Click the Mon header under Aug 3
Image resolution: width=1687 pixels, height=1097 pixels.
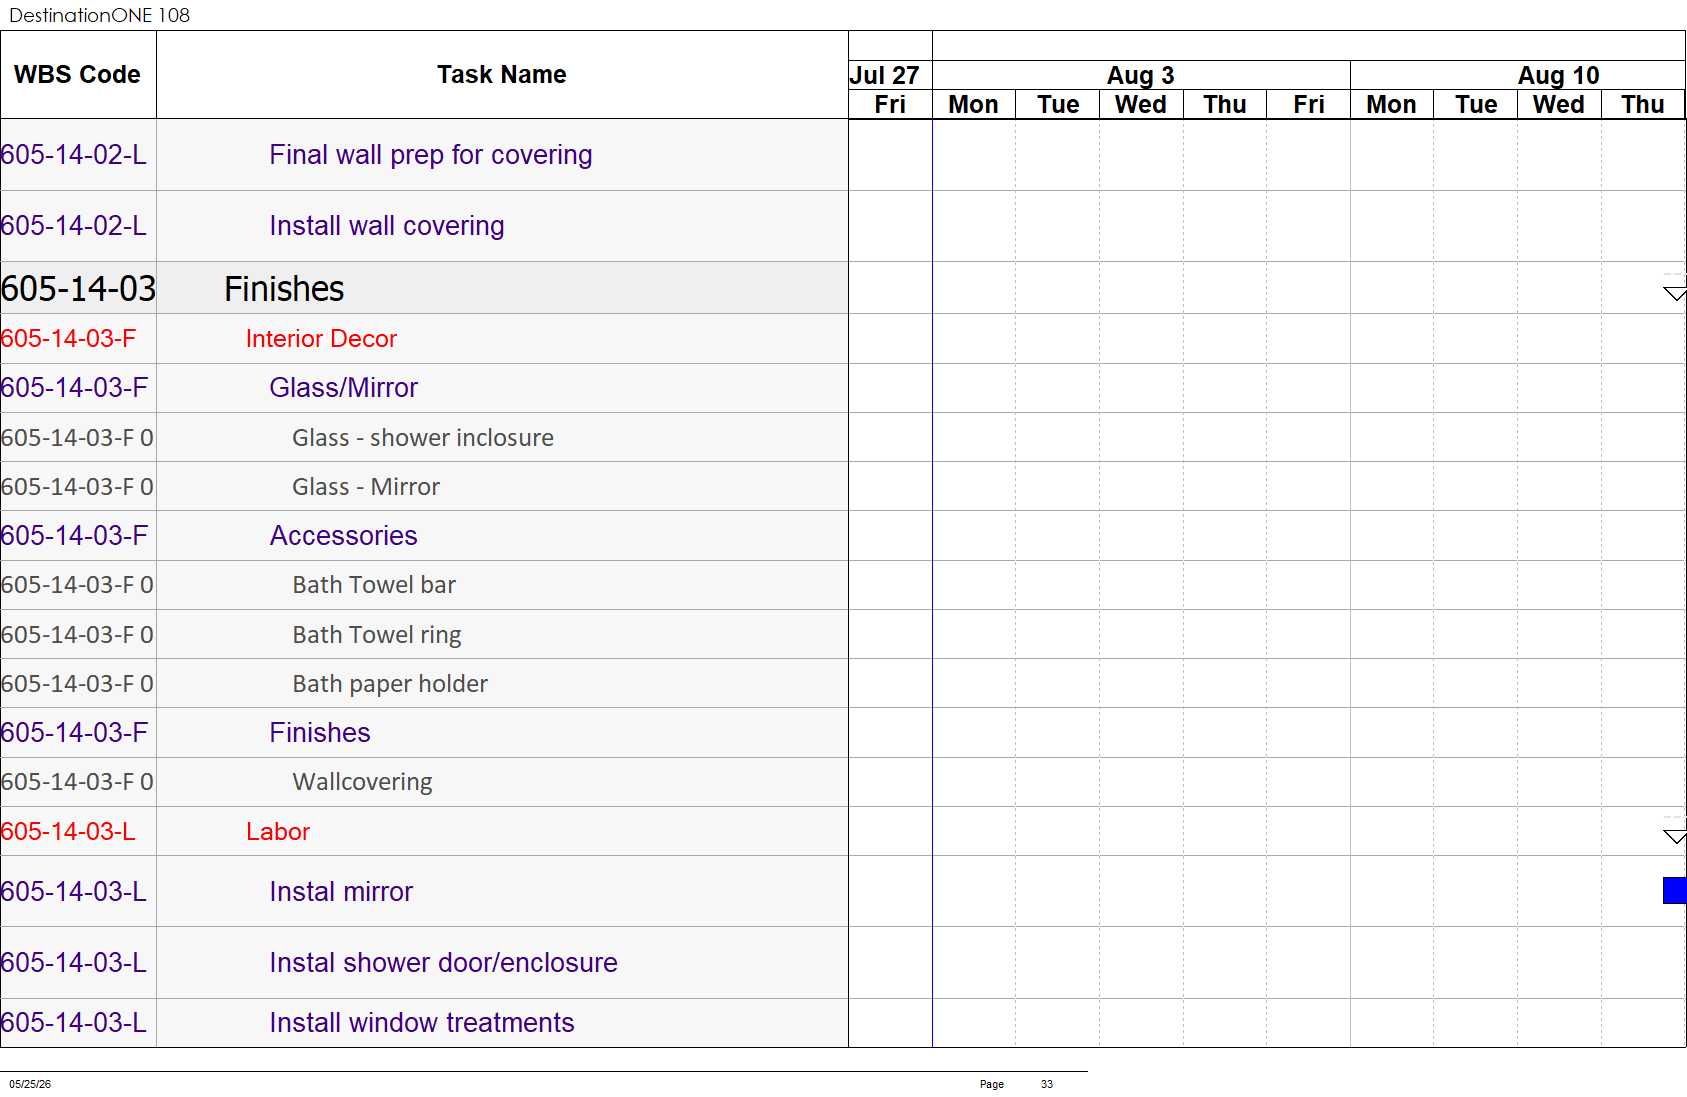click(x=974, y=105)
